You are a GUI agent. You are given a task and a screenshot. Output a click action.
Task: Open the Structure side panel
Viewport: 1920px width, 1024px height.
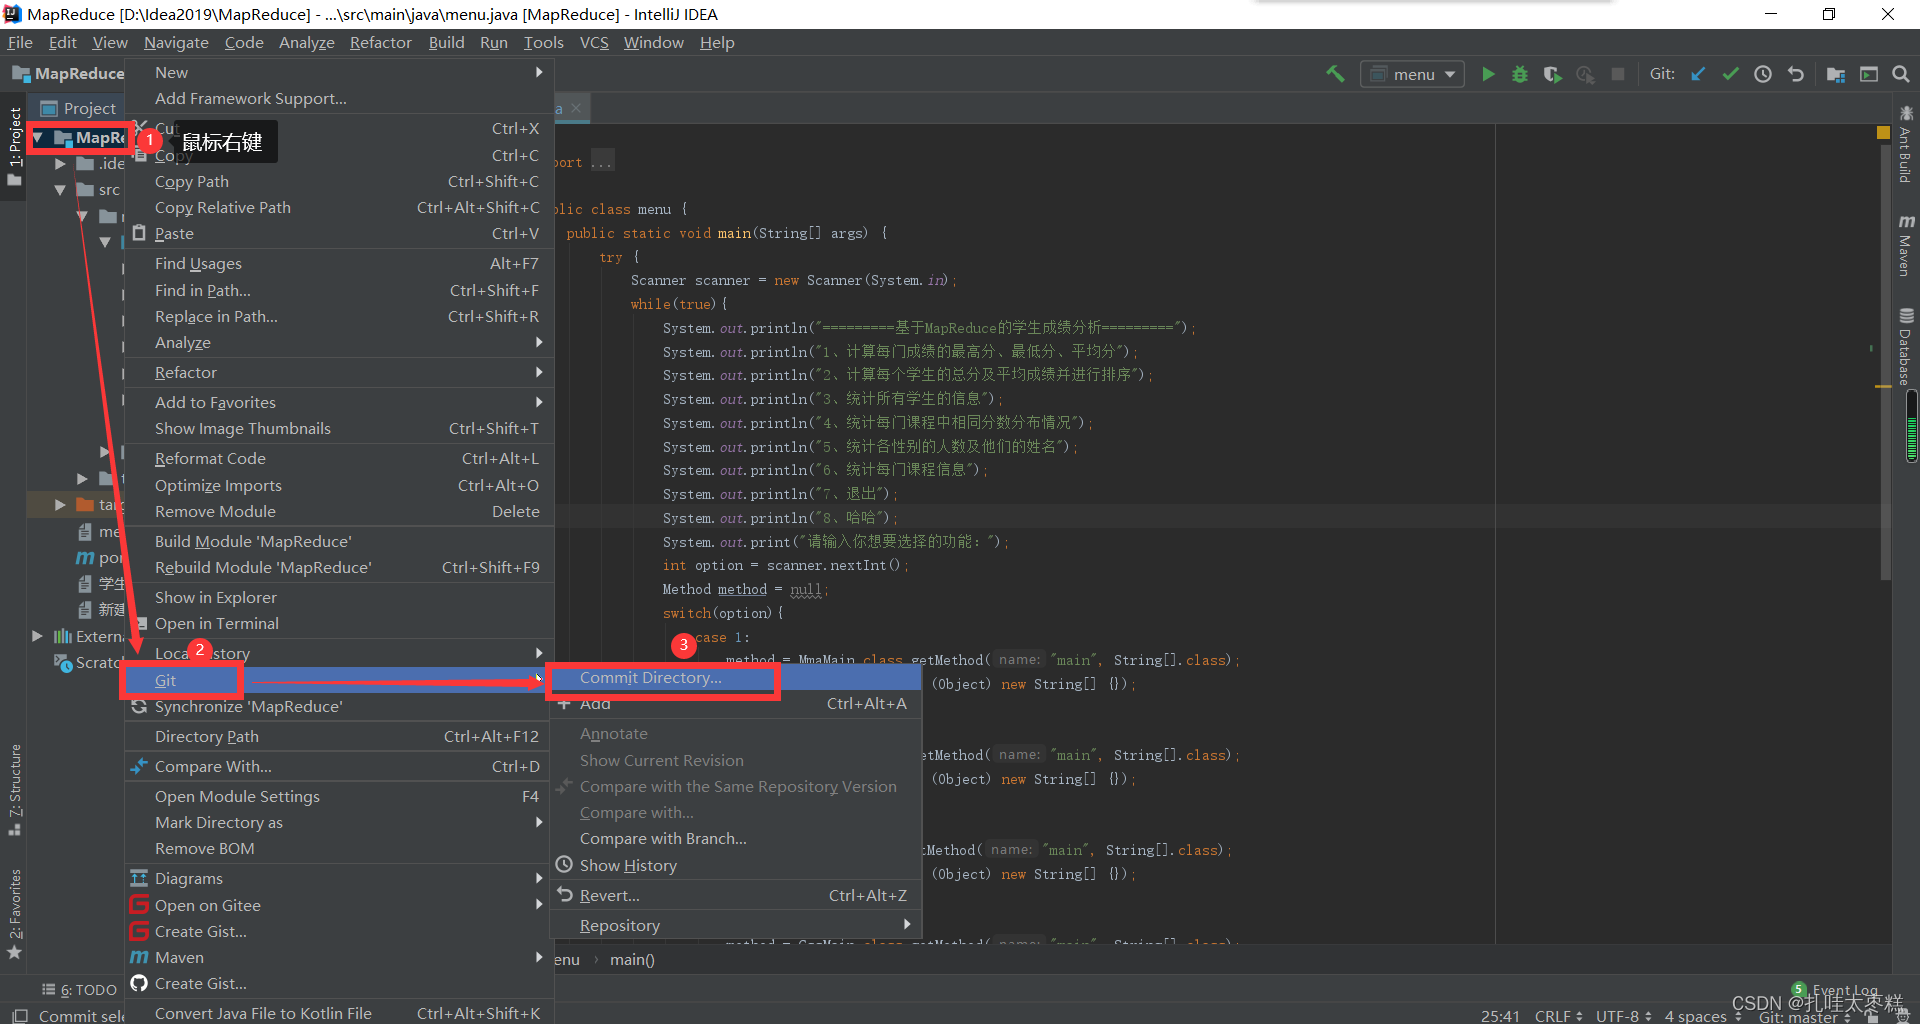coord(15,790)
